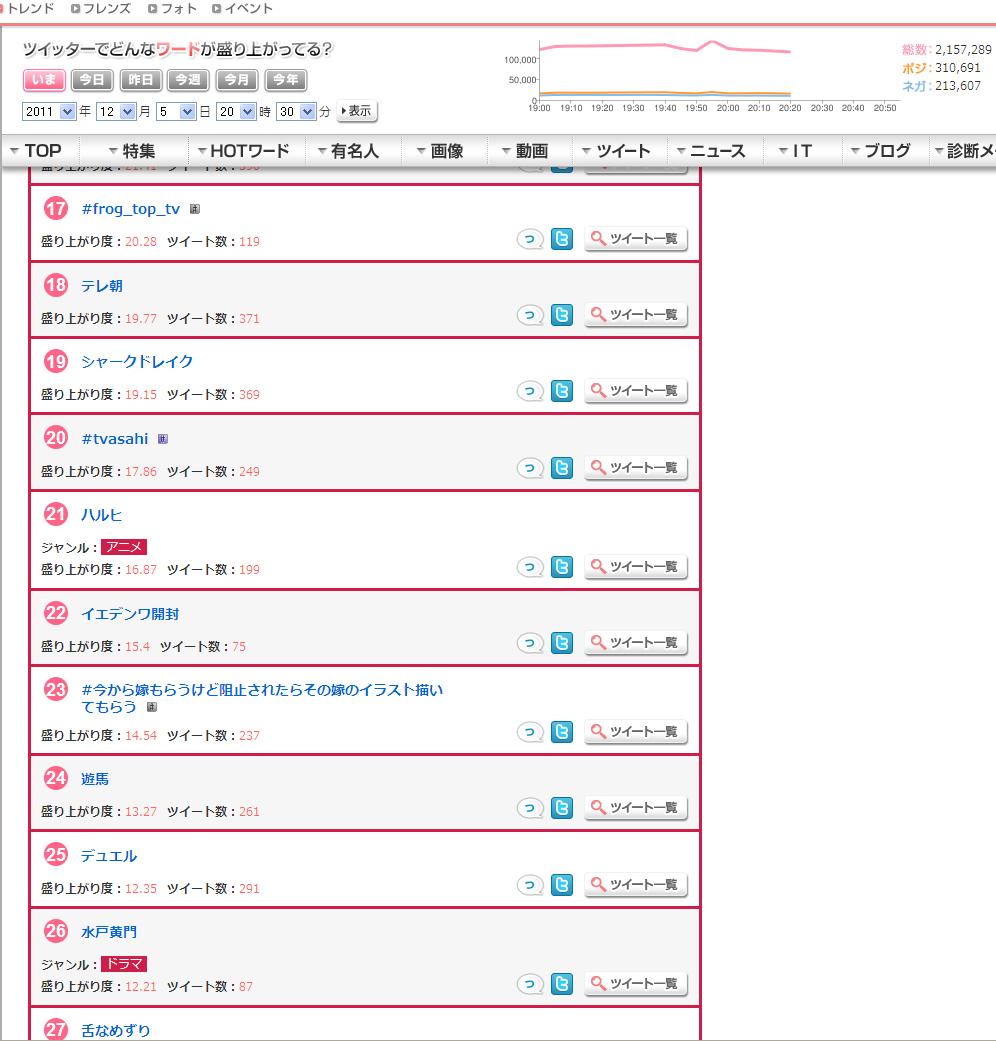Click speech bubble icon for イエデンワ開封 row
The image size is (996, 1041).
click(x=530, y=643)
